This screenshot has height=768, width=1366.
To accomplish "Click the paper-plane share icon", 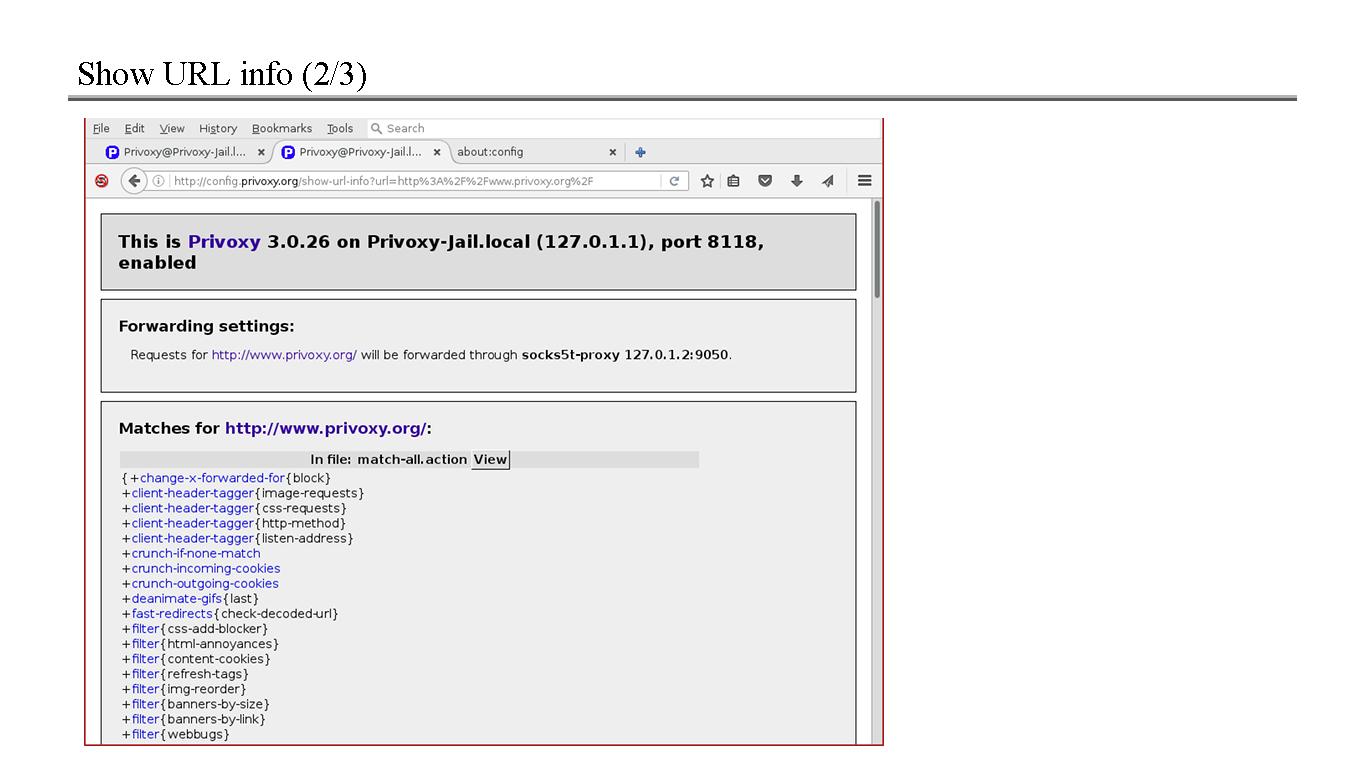I will (x=828, y=181).
